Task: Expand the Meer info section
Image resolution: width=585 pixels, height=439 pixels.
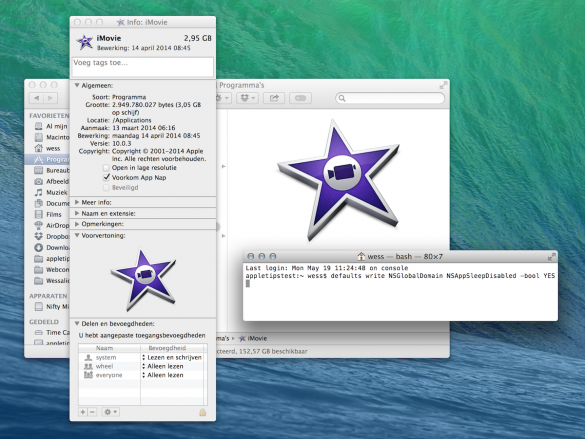Action: (77, 202)
